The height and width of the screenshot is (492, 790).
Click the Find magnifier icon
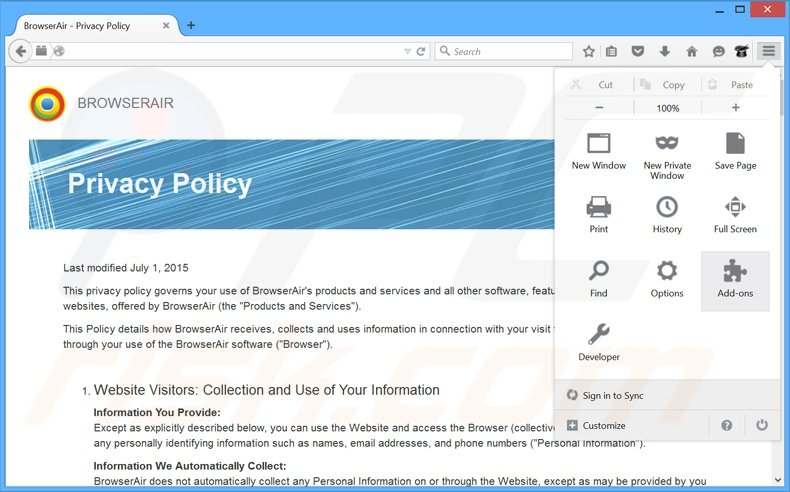click(599, 271)
